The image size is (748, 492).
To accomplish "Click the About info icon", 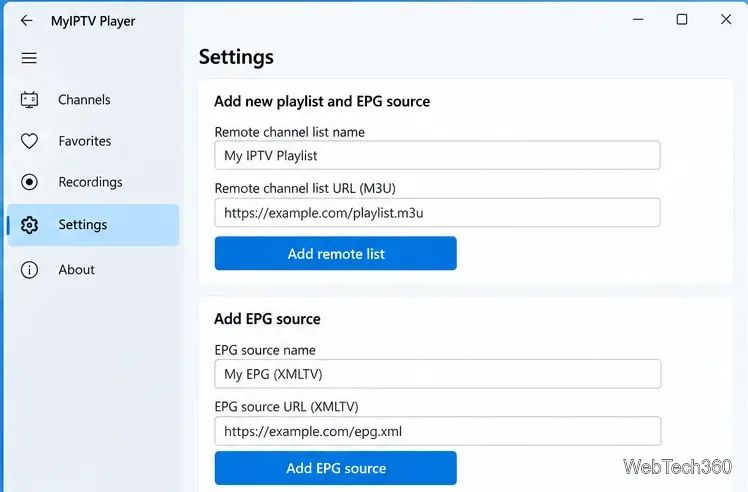I will coord(29,270).
